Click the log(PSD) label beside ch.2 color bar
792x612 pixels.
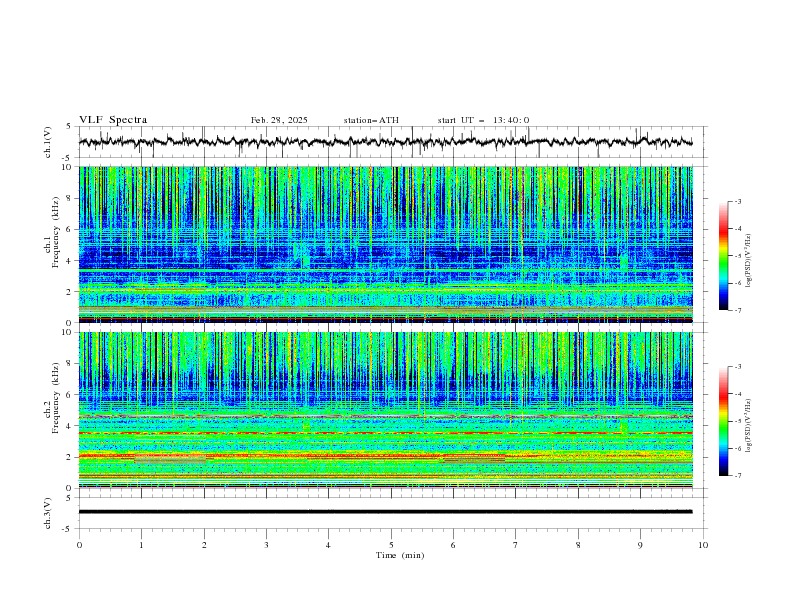point(748,426)
